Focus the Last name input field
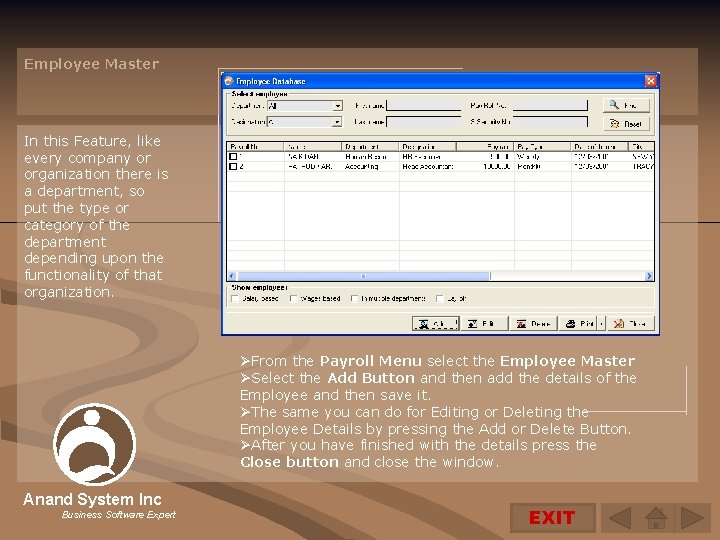720x540 pixels. click(x=423, y=122)
